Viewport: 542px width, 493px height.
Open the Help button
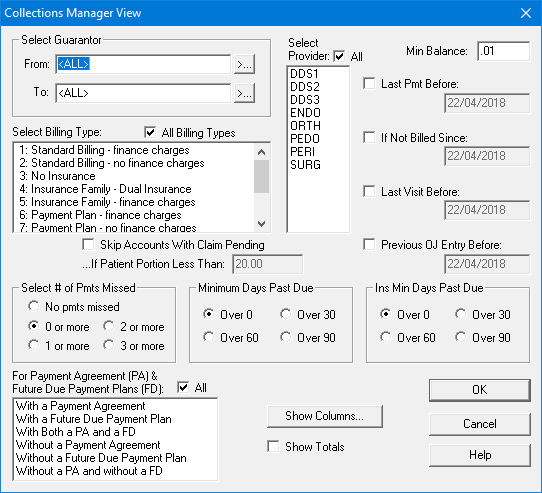click(479, 455)
